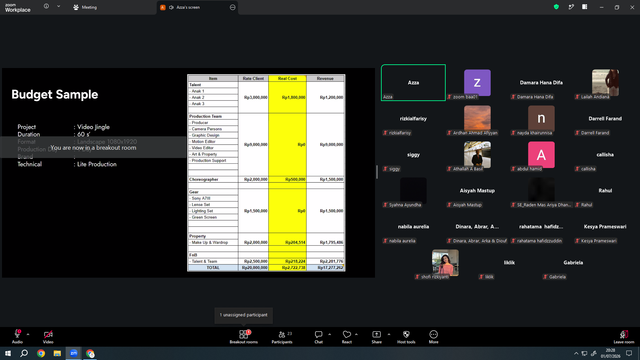The image size is (640, 360).
Task: Select Azza's highlighted participant tile
Action: [413, 82]
